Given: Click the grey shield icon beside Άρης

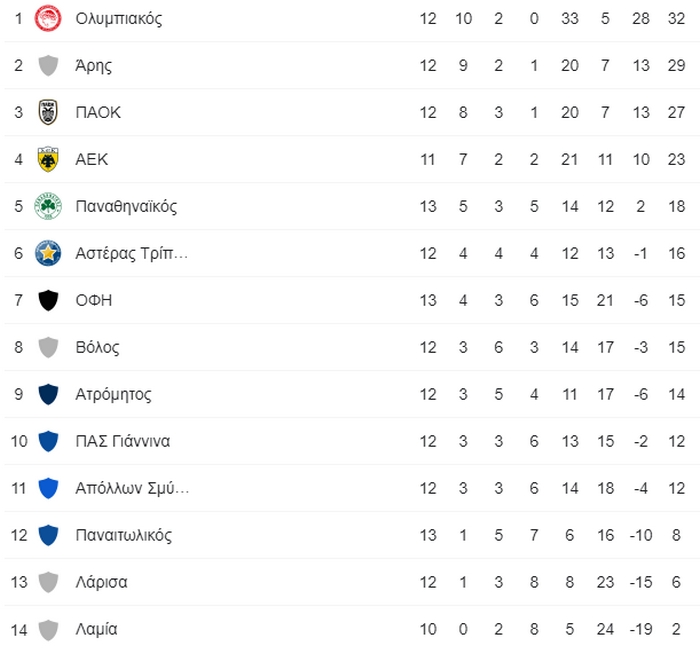Looking at the screenshot, I should (x=48, y=66).
